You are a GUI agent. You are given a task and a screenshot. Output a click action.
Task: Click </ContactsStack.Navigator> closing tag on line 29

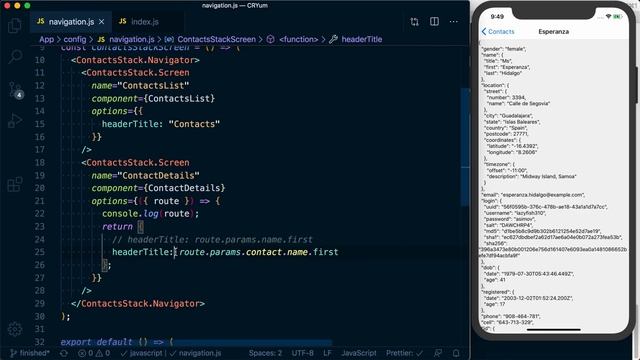[x=138, y=304]
